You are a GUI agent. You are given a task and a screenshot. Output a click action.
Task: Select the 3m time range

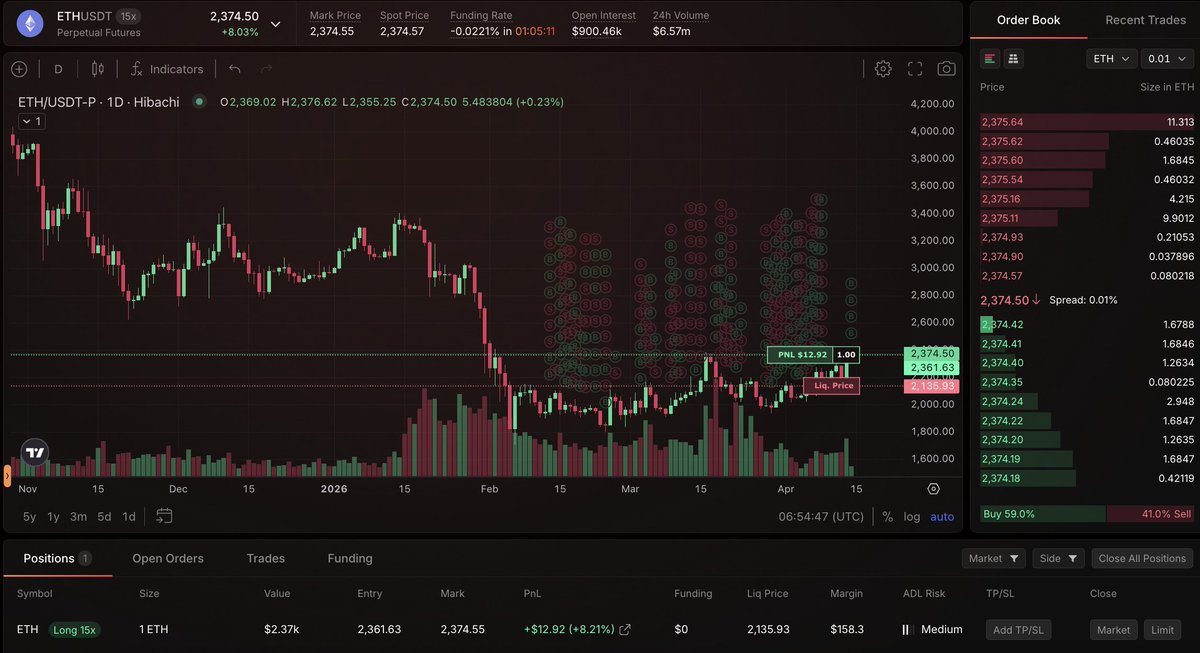(78, 517)
